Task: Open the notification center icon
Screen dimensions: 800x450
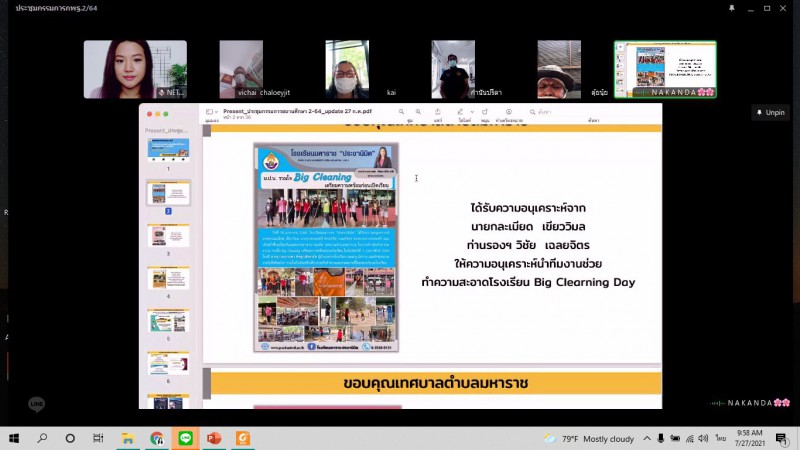Action: pos(783,438)
